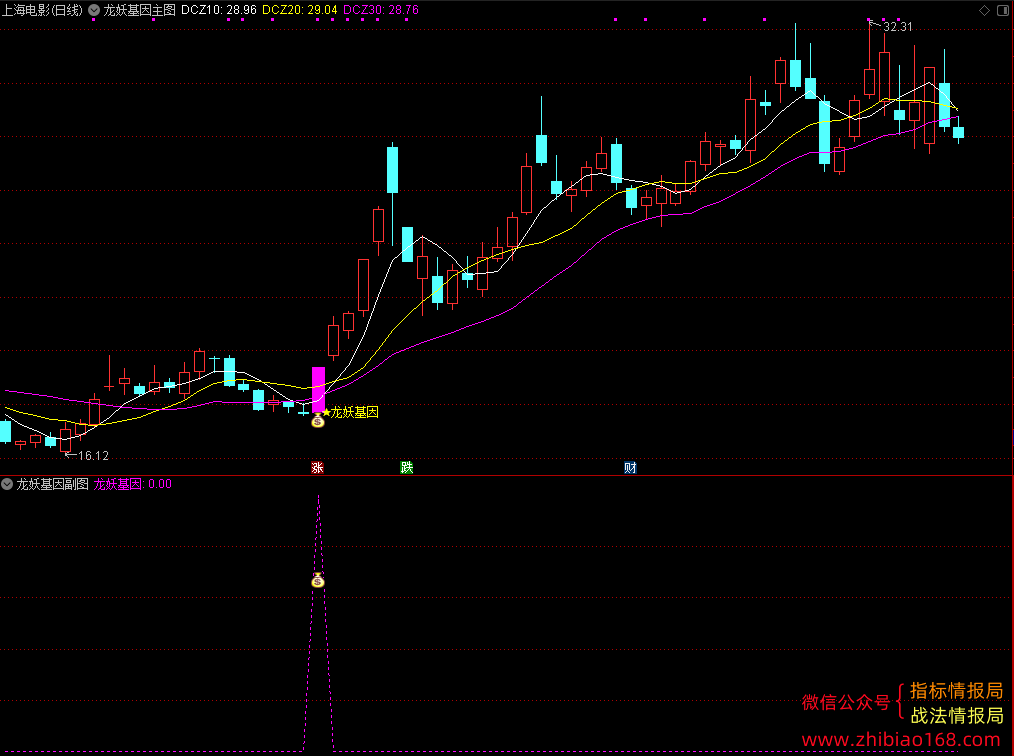This screenshot has width=1014, height=756.
Task: Click the 16.12 low price label
Action: click(x=93, y=456)
